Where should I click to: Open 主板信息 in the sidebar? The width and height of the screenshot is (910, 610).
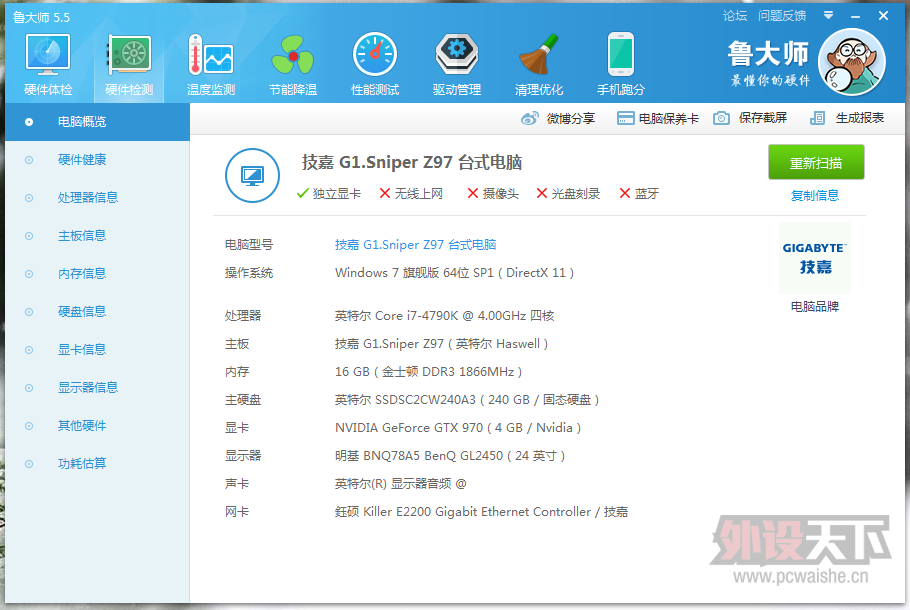pyautogui.click(x=98, y=236)
